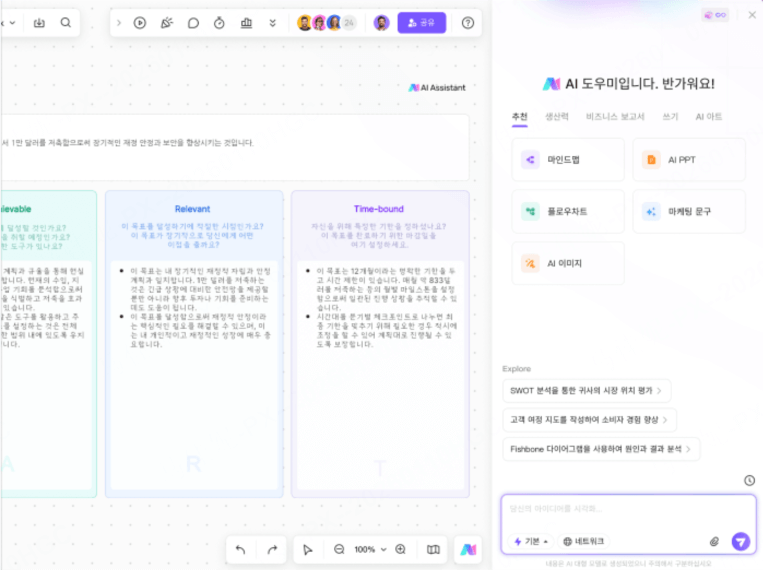Toggle the 네트워크 option
The height and width of the screenshot is (570, 764).
583,541
